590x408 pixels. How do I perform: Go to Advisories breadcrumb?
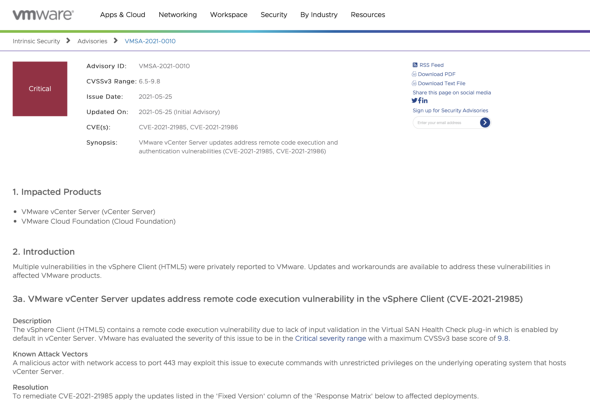pos(92,41)
